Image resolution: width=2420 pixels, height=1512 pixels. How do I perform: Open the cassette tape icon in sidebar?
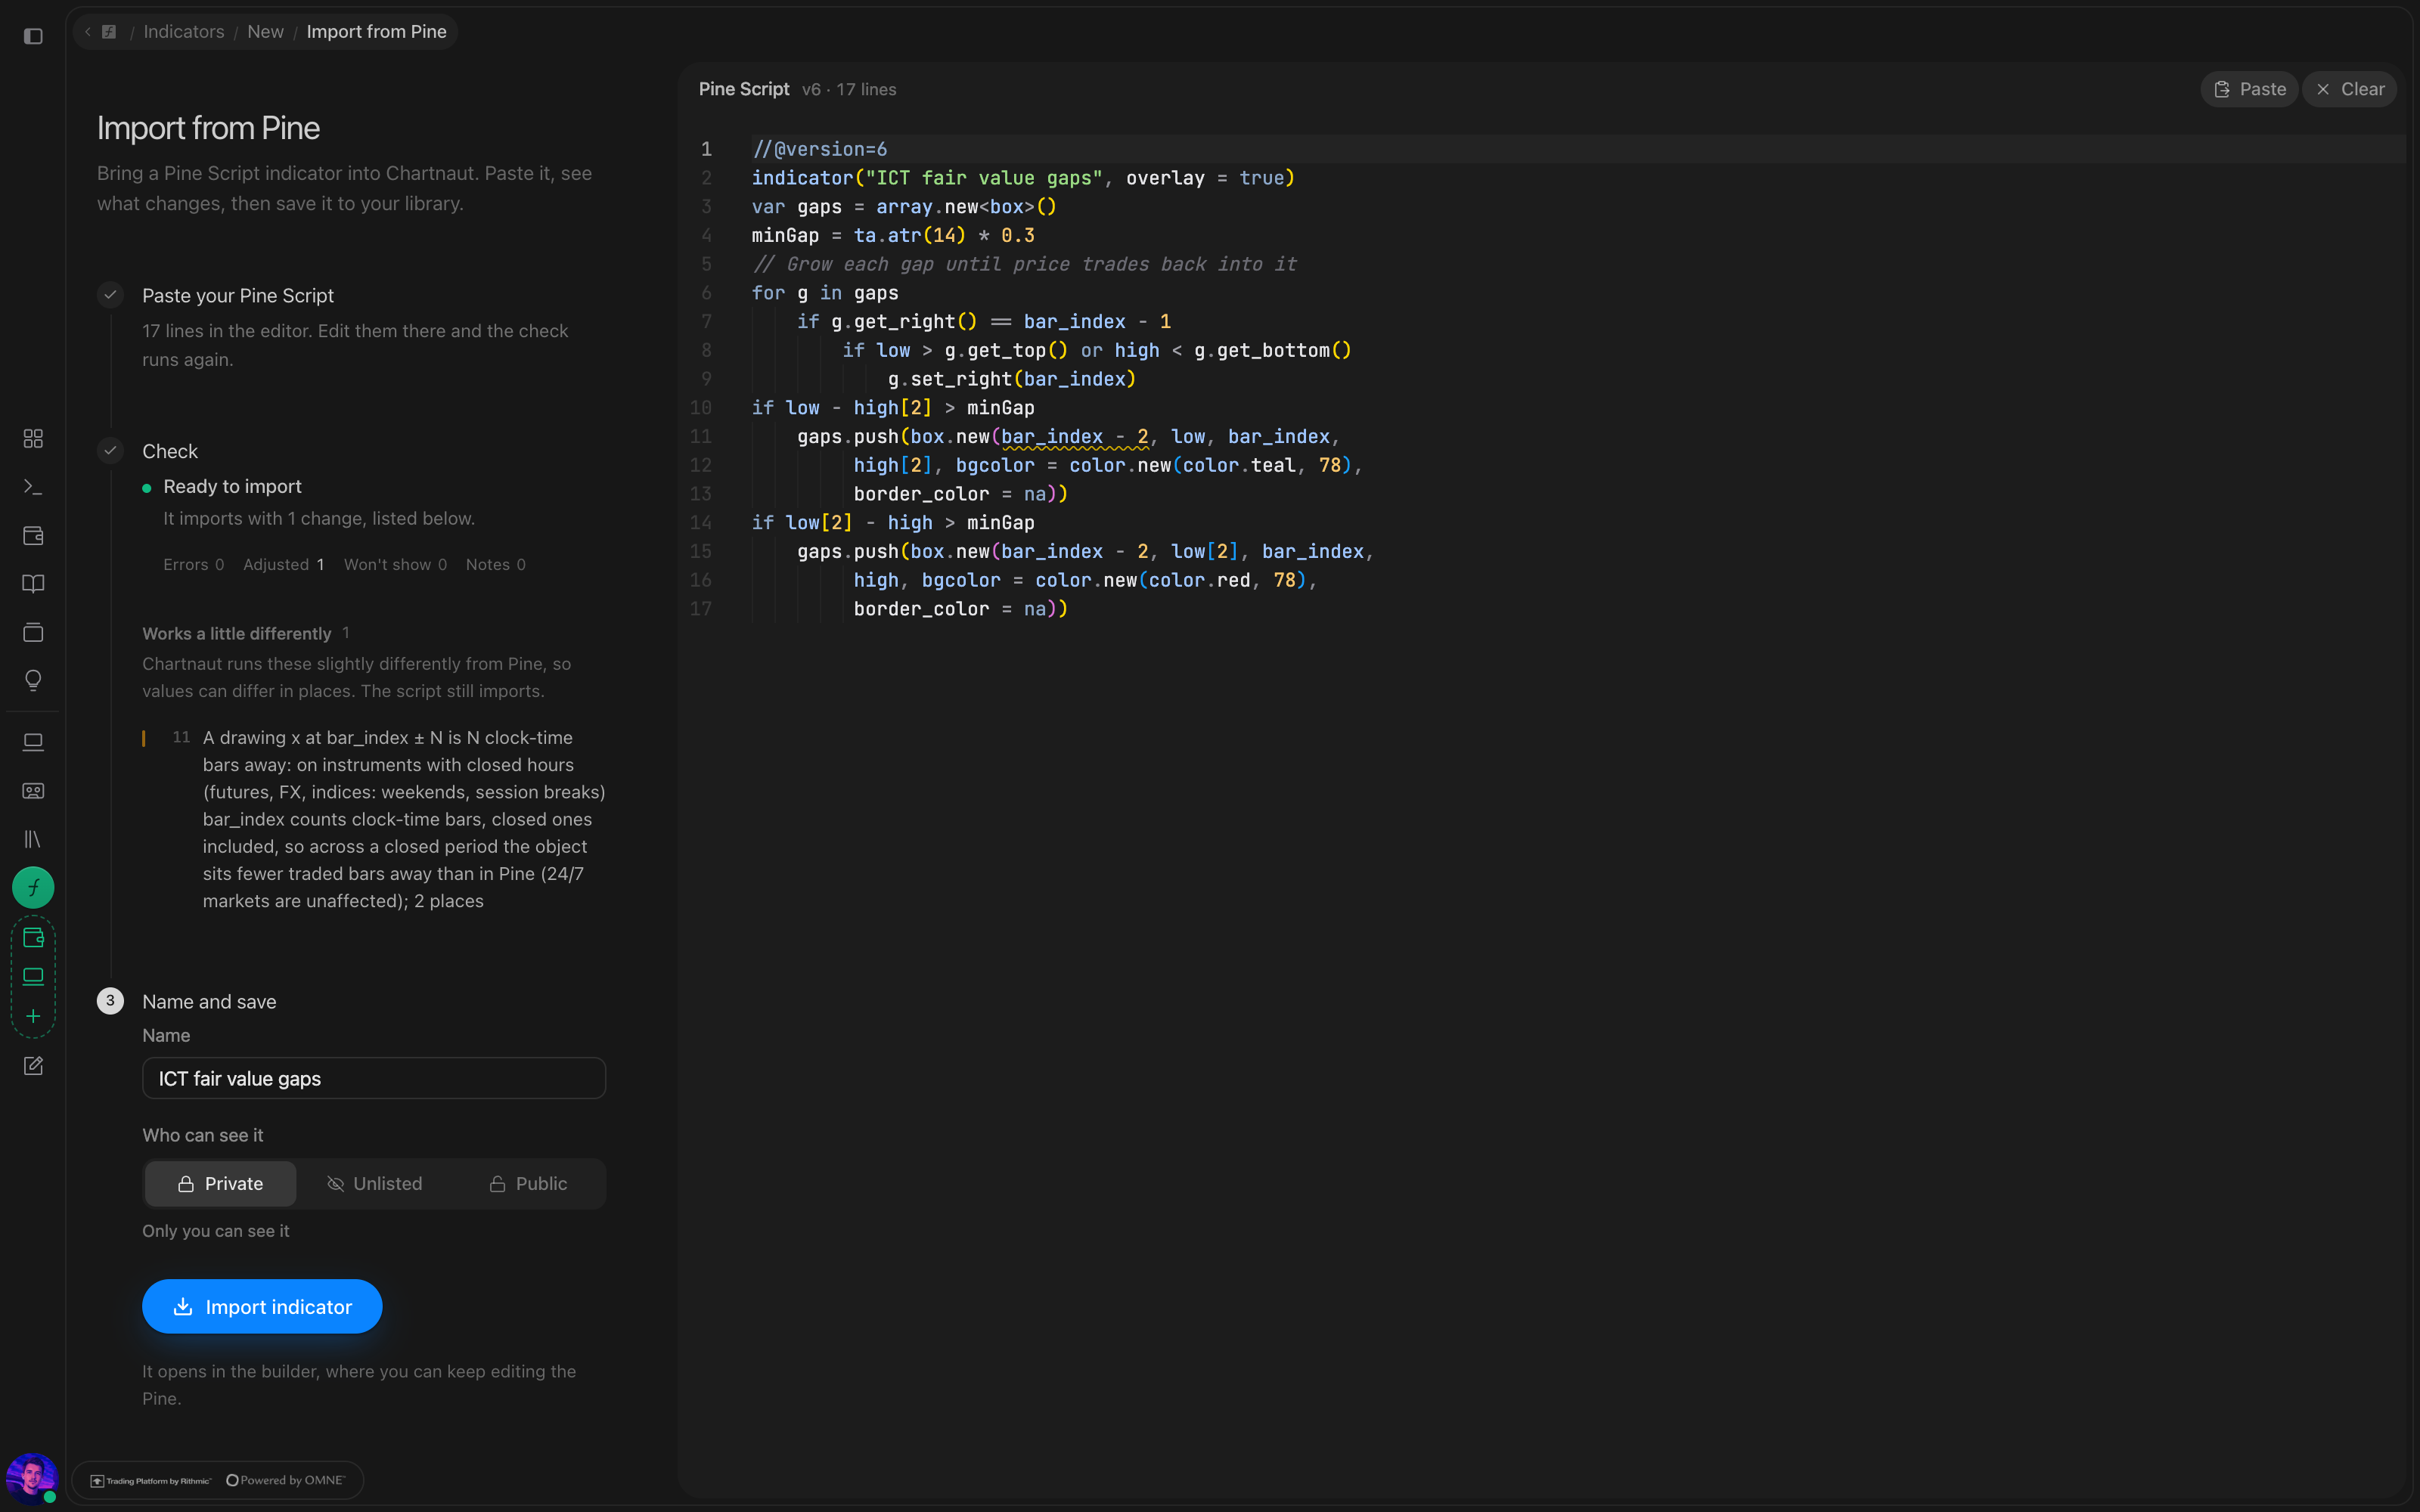33,791
